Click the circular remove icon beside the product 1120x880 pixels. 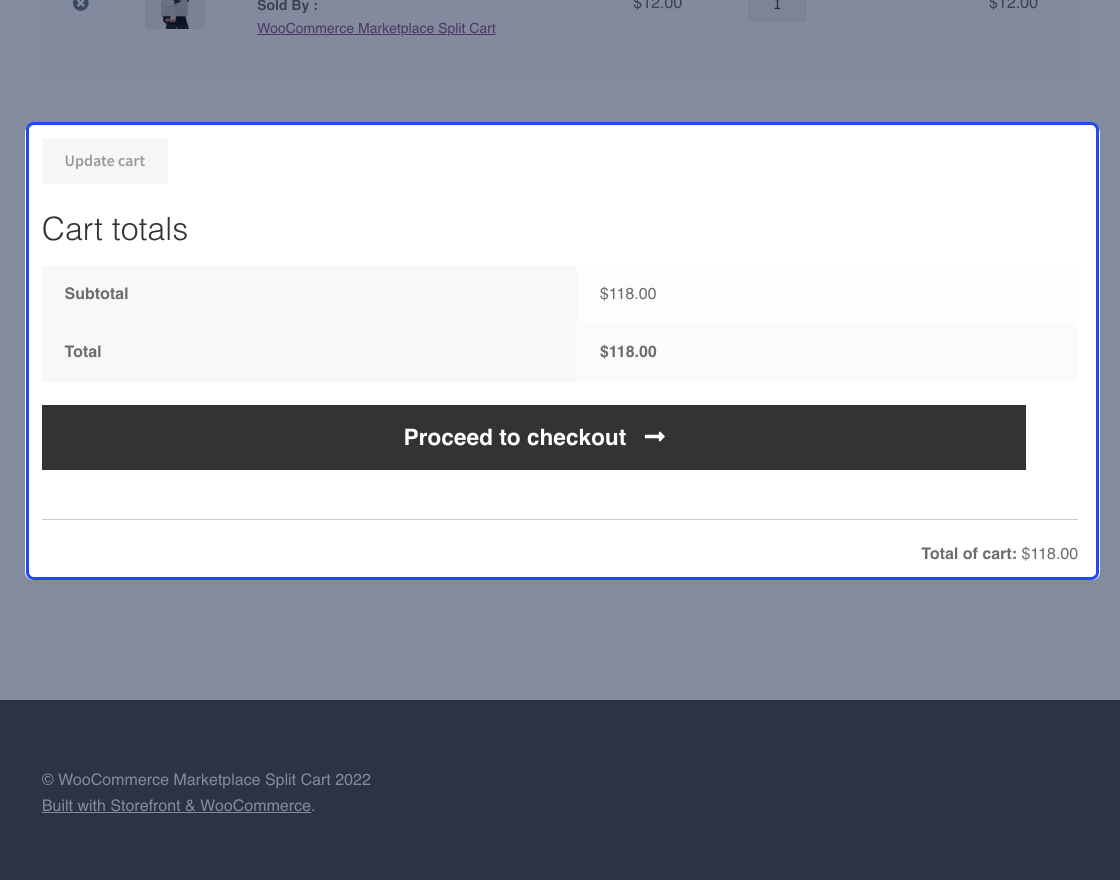[x=80, y=5]
